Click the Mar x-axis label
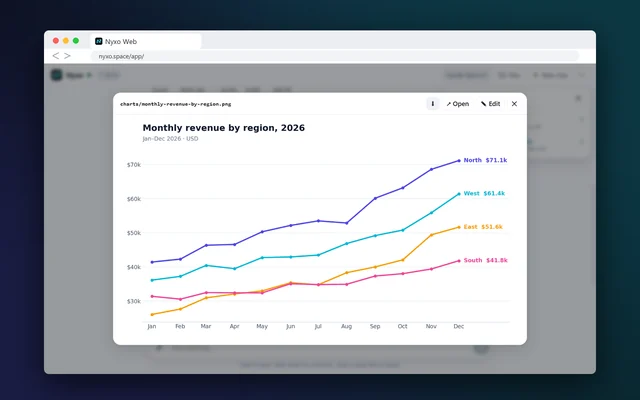 (x=206, y=326)
